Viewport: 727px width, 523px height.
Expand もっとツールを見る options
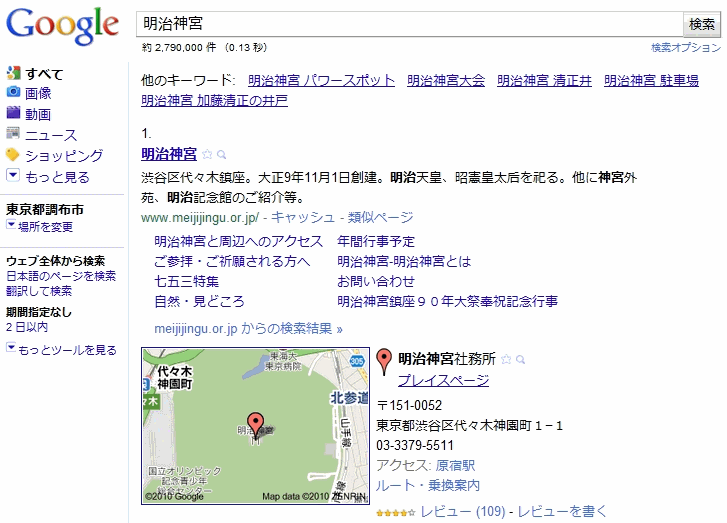point(11,347)
